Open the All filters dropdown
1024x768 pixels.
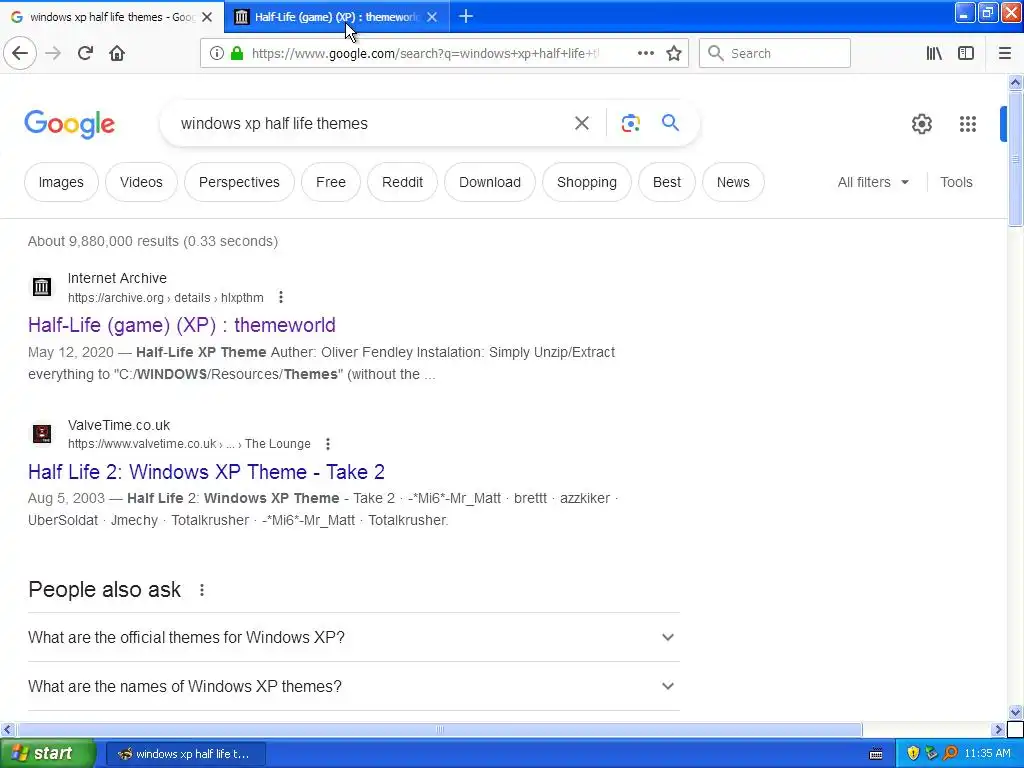[873, 182]
